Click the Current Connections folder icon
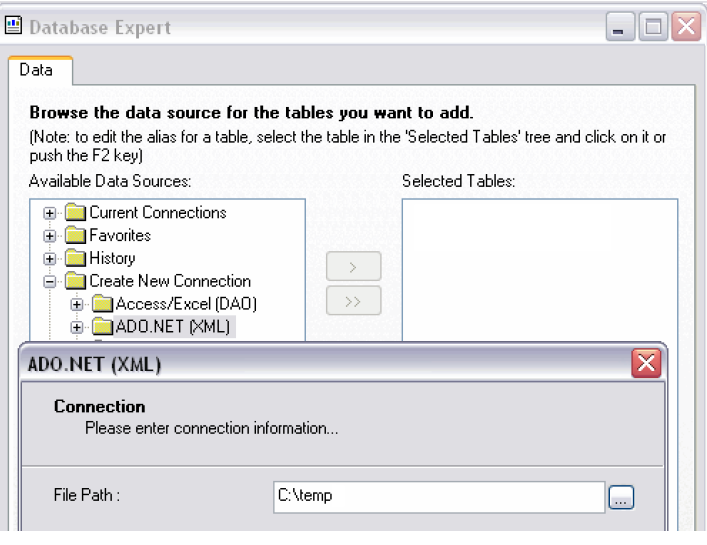Screen dimensions: 707x545 click(75, 213)
